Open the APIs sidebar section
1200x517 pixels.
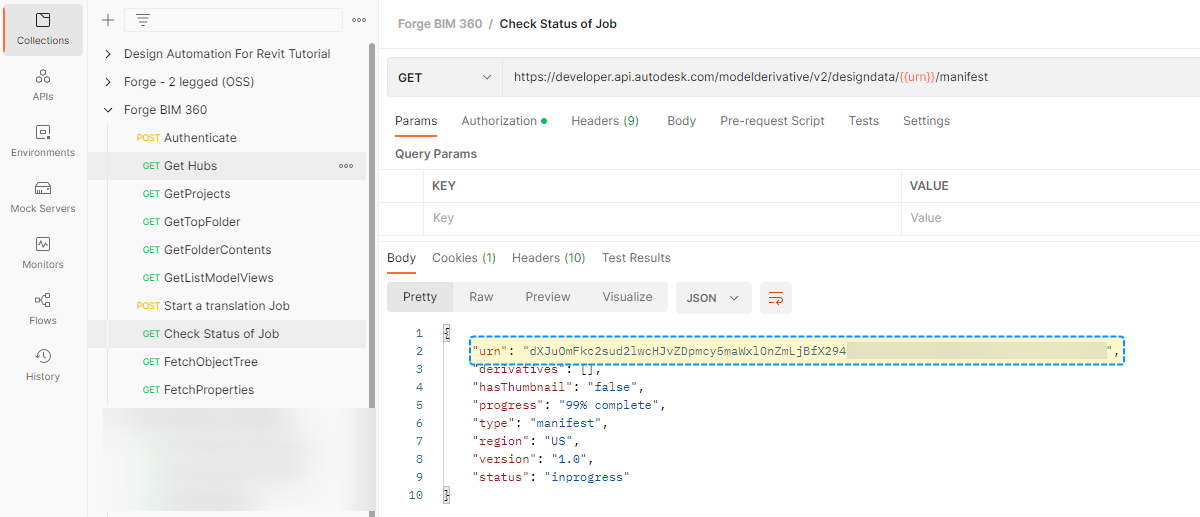coord(43,85)
